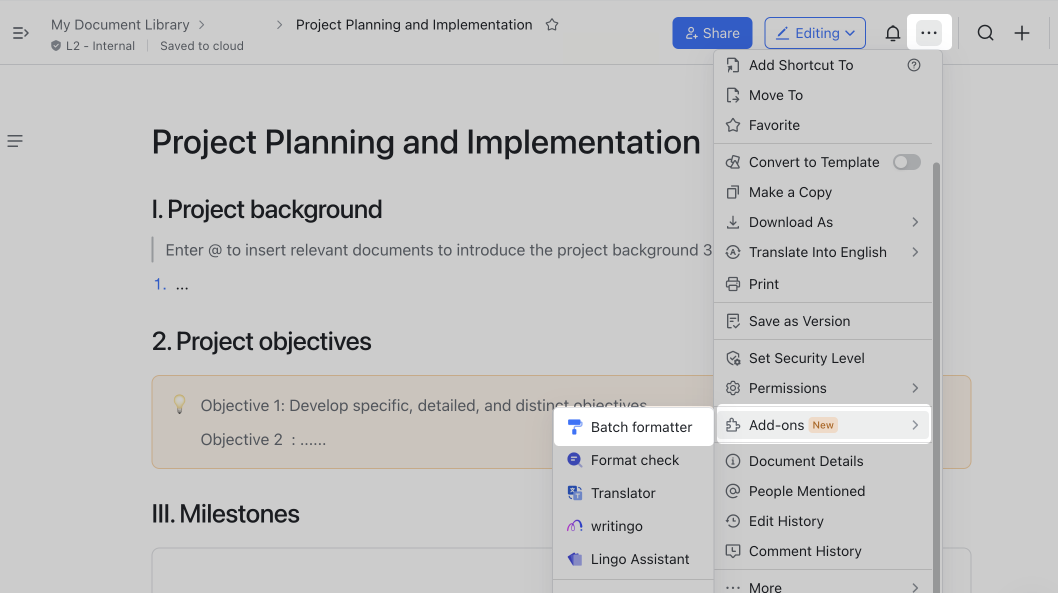
Task: Click the help icon beside Add Shortcut To
Action: tap(913, 65)
